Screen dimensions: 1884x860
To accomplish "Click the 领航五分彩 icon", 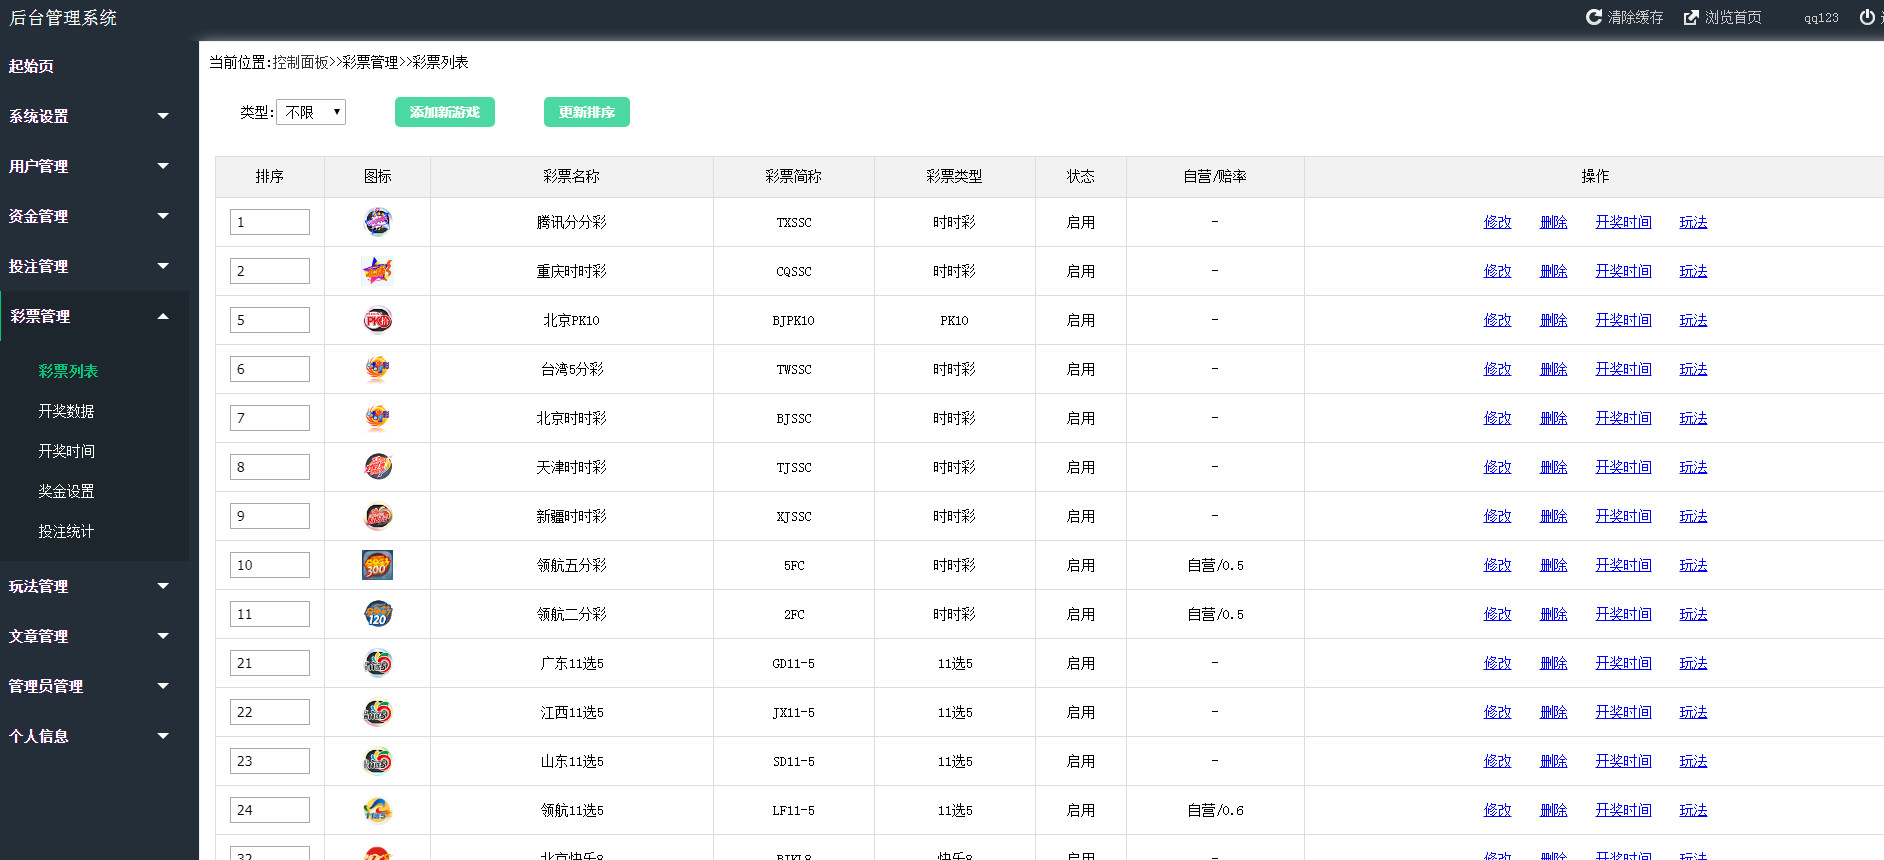I will pyautogui.click(x=377, y=565).
